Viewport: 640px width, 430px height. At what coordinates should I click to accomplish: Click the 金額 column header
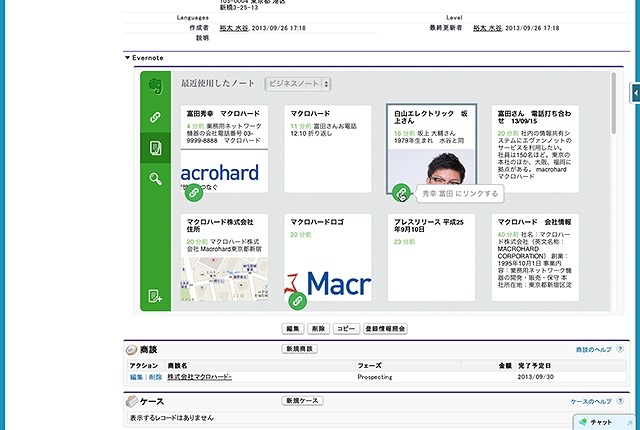505,366
